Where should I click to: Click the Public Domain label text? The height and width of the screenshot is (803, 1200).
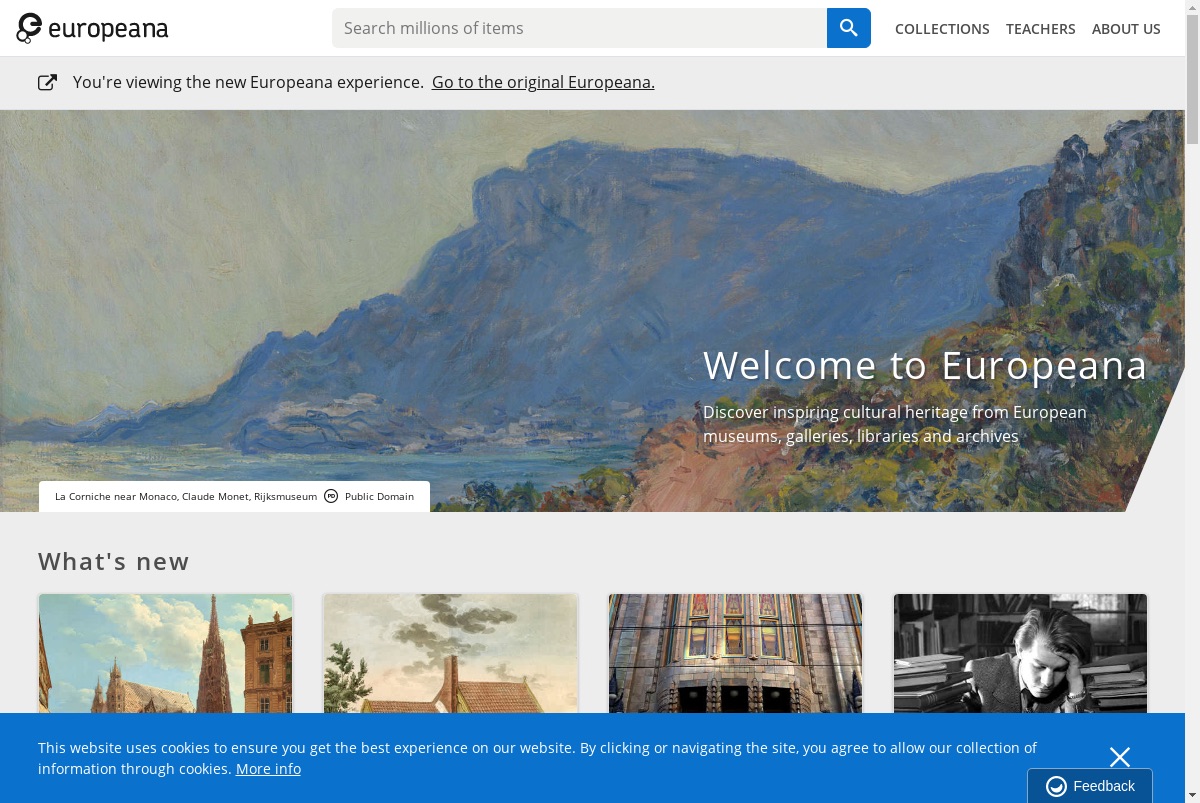point(379,496)
